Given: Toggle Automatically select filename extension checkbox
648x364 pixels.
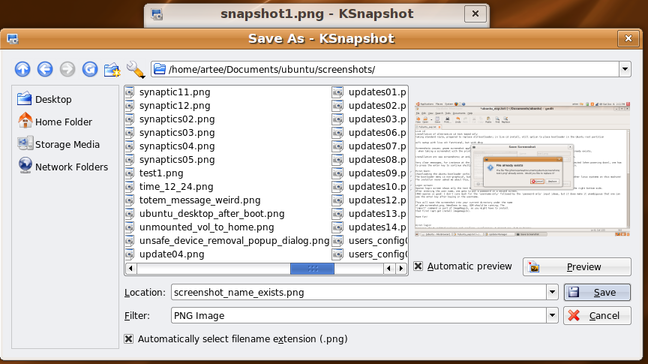Looking at the screenshot, I should coord(129,339).
